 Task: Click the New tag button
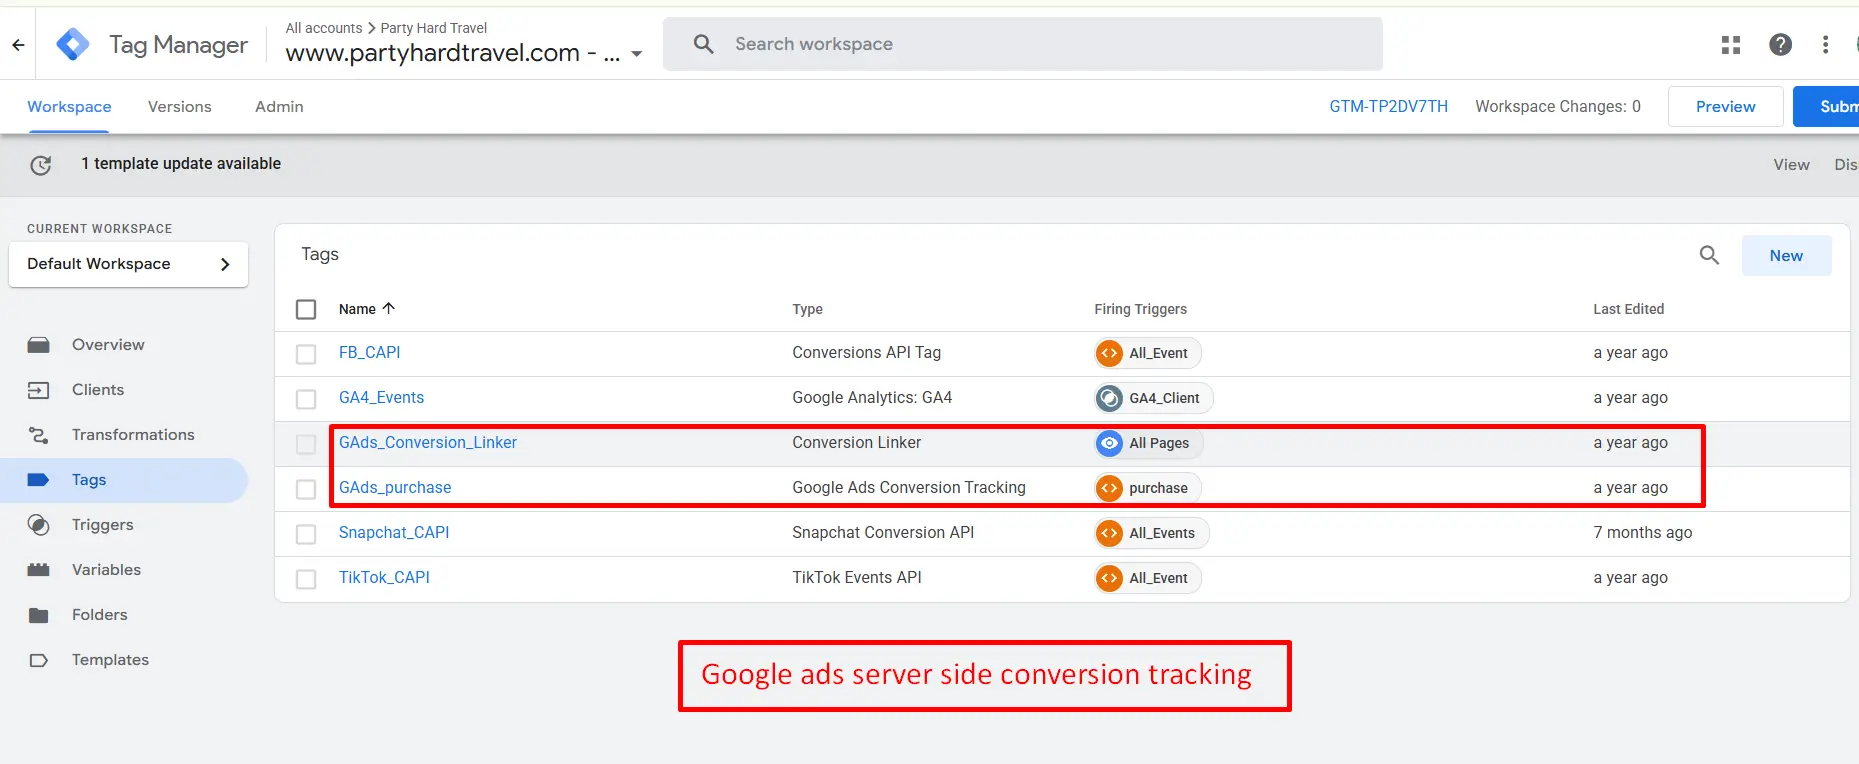pos(1786,256)
